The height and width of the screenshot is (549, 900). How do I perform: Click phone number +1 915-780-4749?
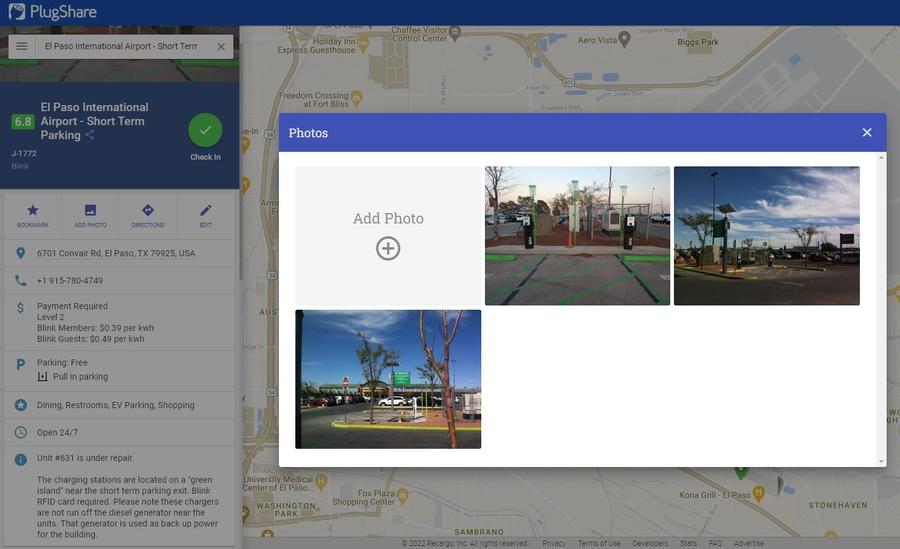[x=70, y=281]
